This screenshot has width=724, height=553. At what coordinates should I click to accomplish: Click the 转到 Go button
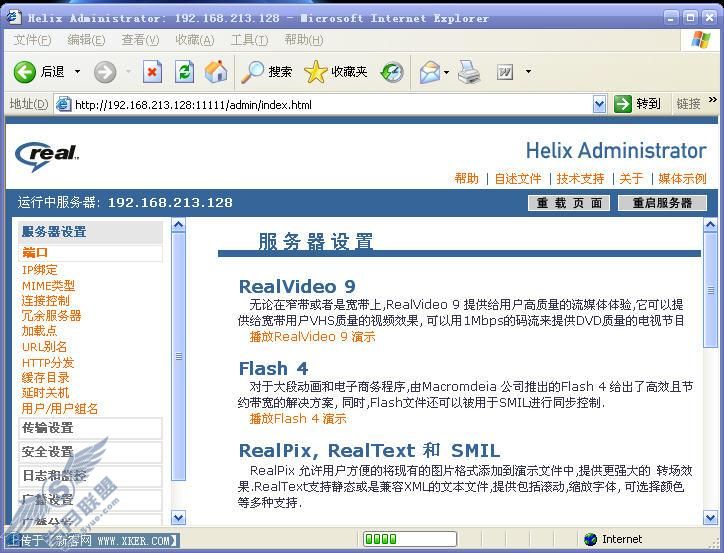(x=637, y=104)
